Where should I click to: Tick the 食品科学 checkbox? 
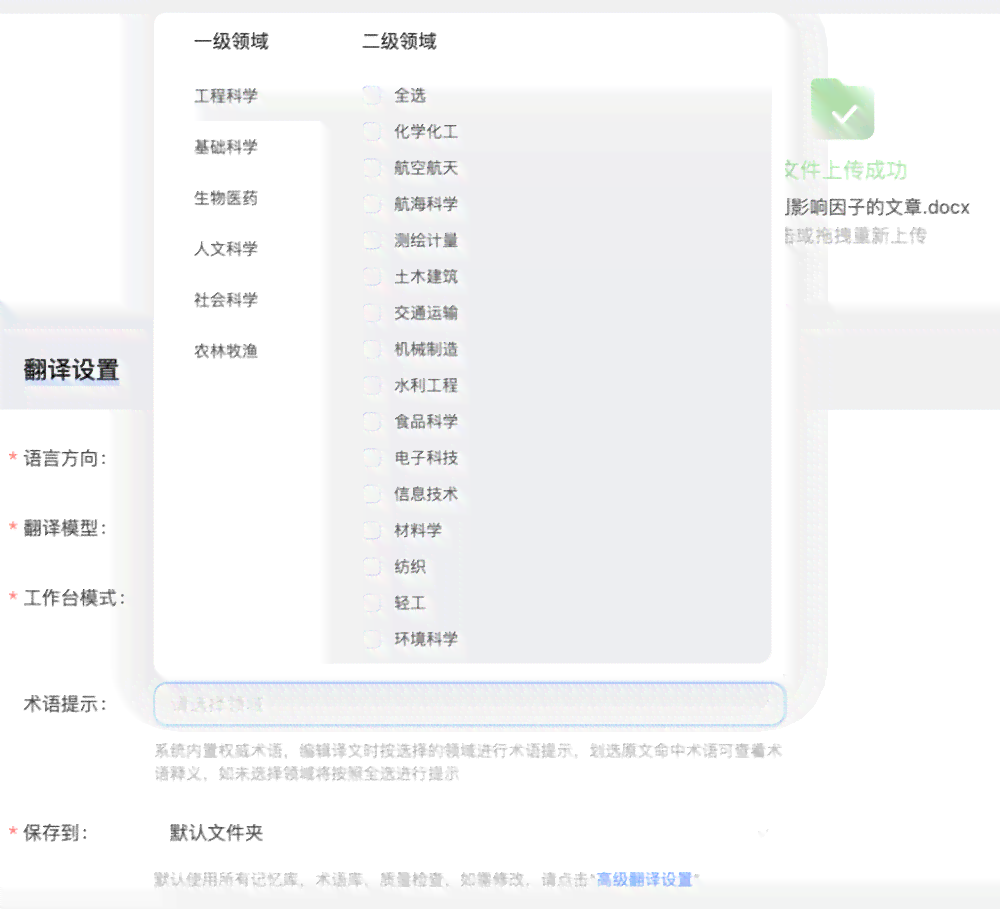[372, 422]
